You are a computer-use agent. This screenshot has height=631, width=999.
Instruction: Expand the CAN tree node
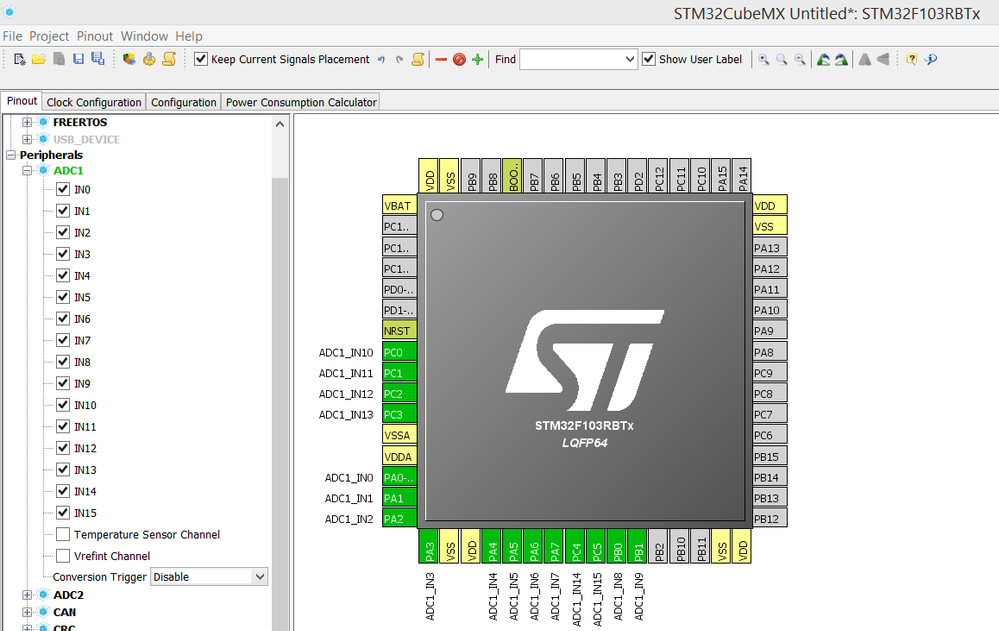(27, 612)
